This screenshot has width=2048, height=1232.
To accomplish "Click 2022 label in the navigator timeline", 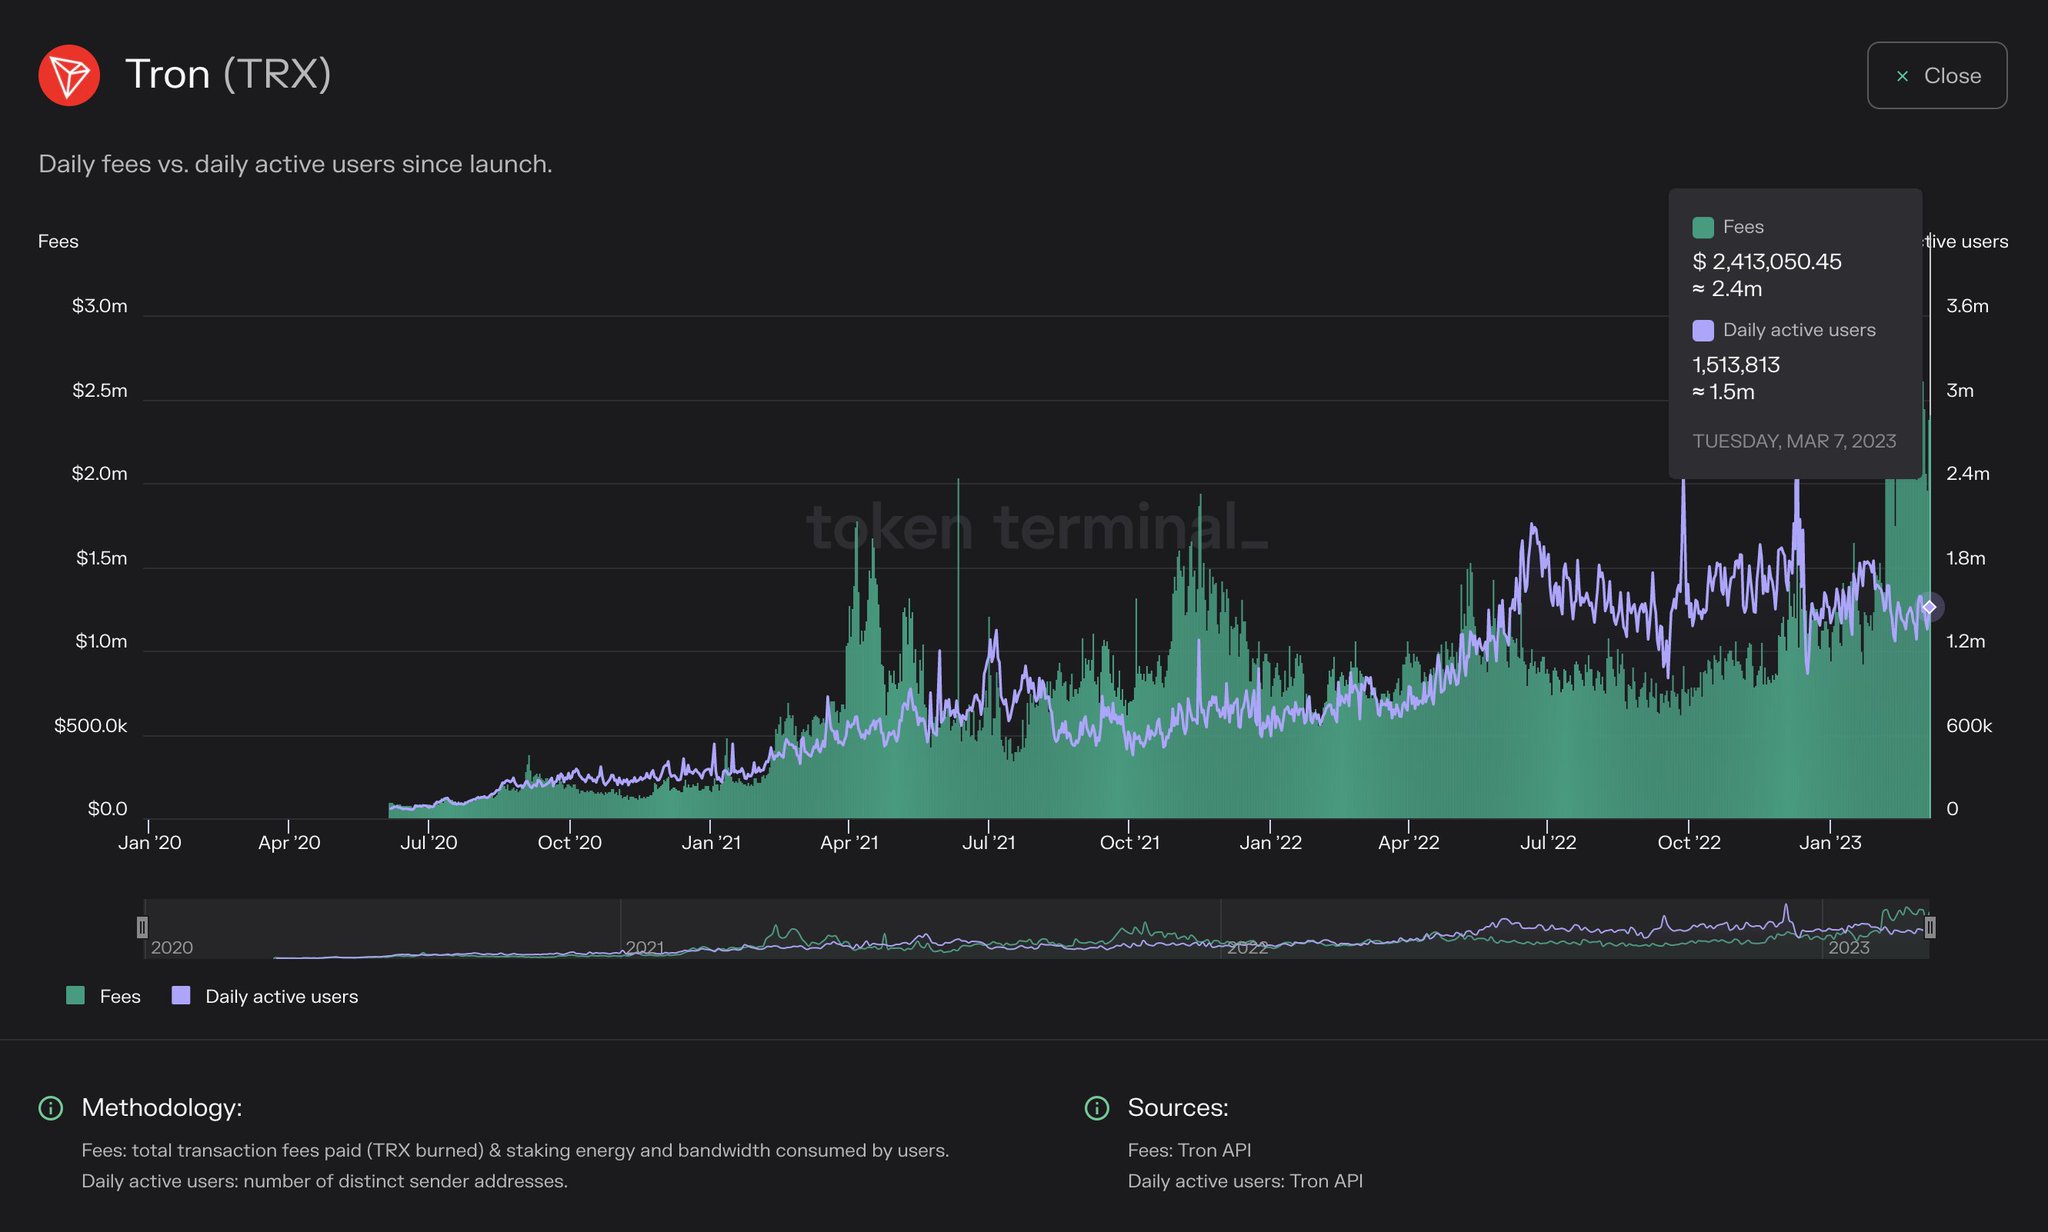I will coord(1247,948).
